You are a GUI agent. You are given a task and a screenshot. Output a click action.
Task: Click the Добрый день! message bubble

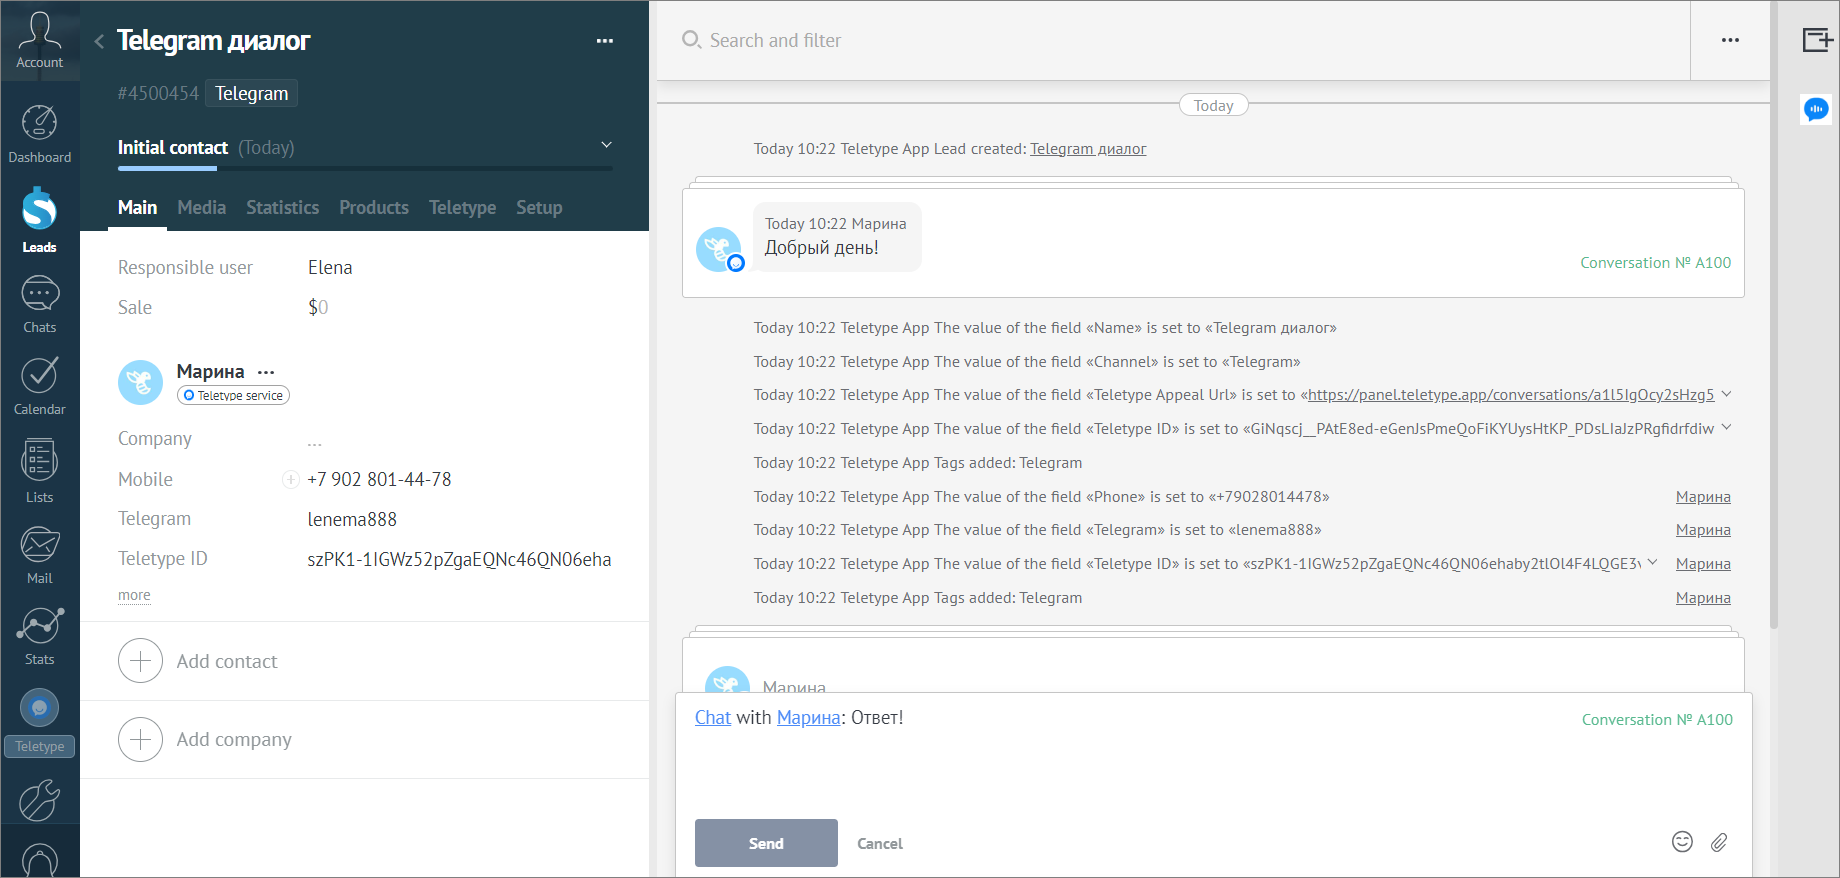836,237
